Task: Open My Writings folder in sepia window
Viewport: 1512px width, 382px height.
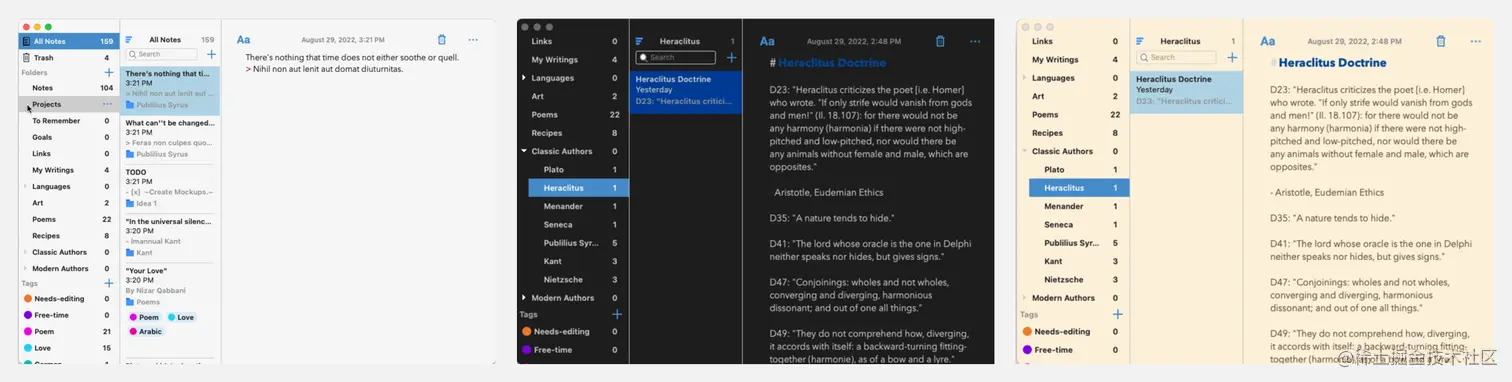Action: pos(1074,60)
